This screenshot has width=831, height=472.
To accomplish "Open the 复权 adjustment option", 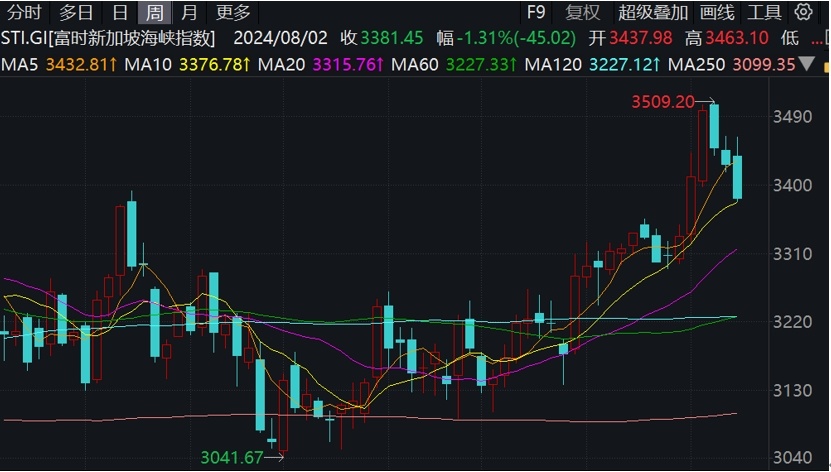I will 582,12.
